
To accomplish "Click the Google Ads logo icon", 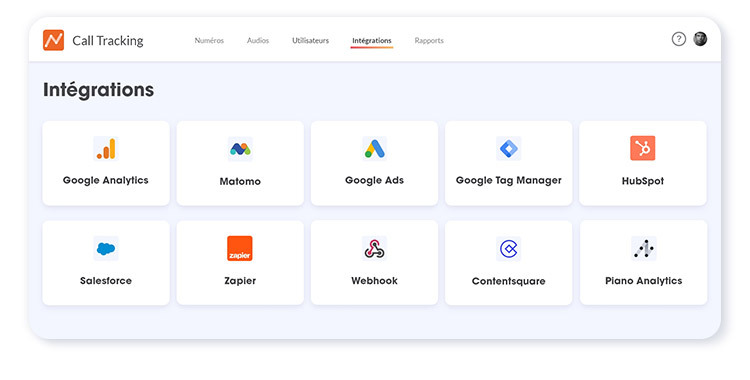I will coord(375,148).
